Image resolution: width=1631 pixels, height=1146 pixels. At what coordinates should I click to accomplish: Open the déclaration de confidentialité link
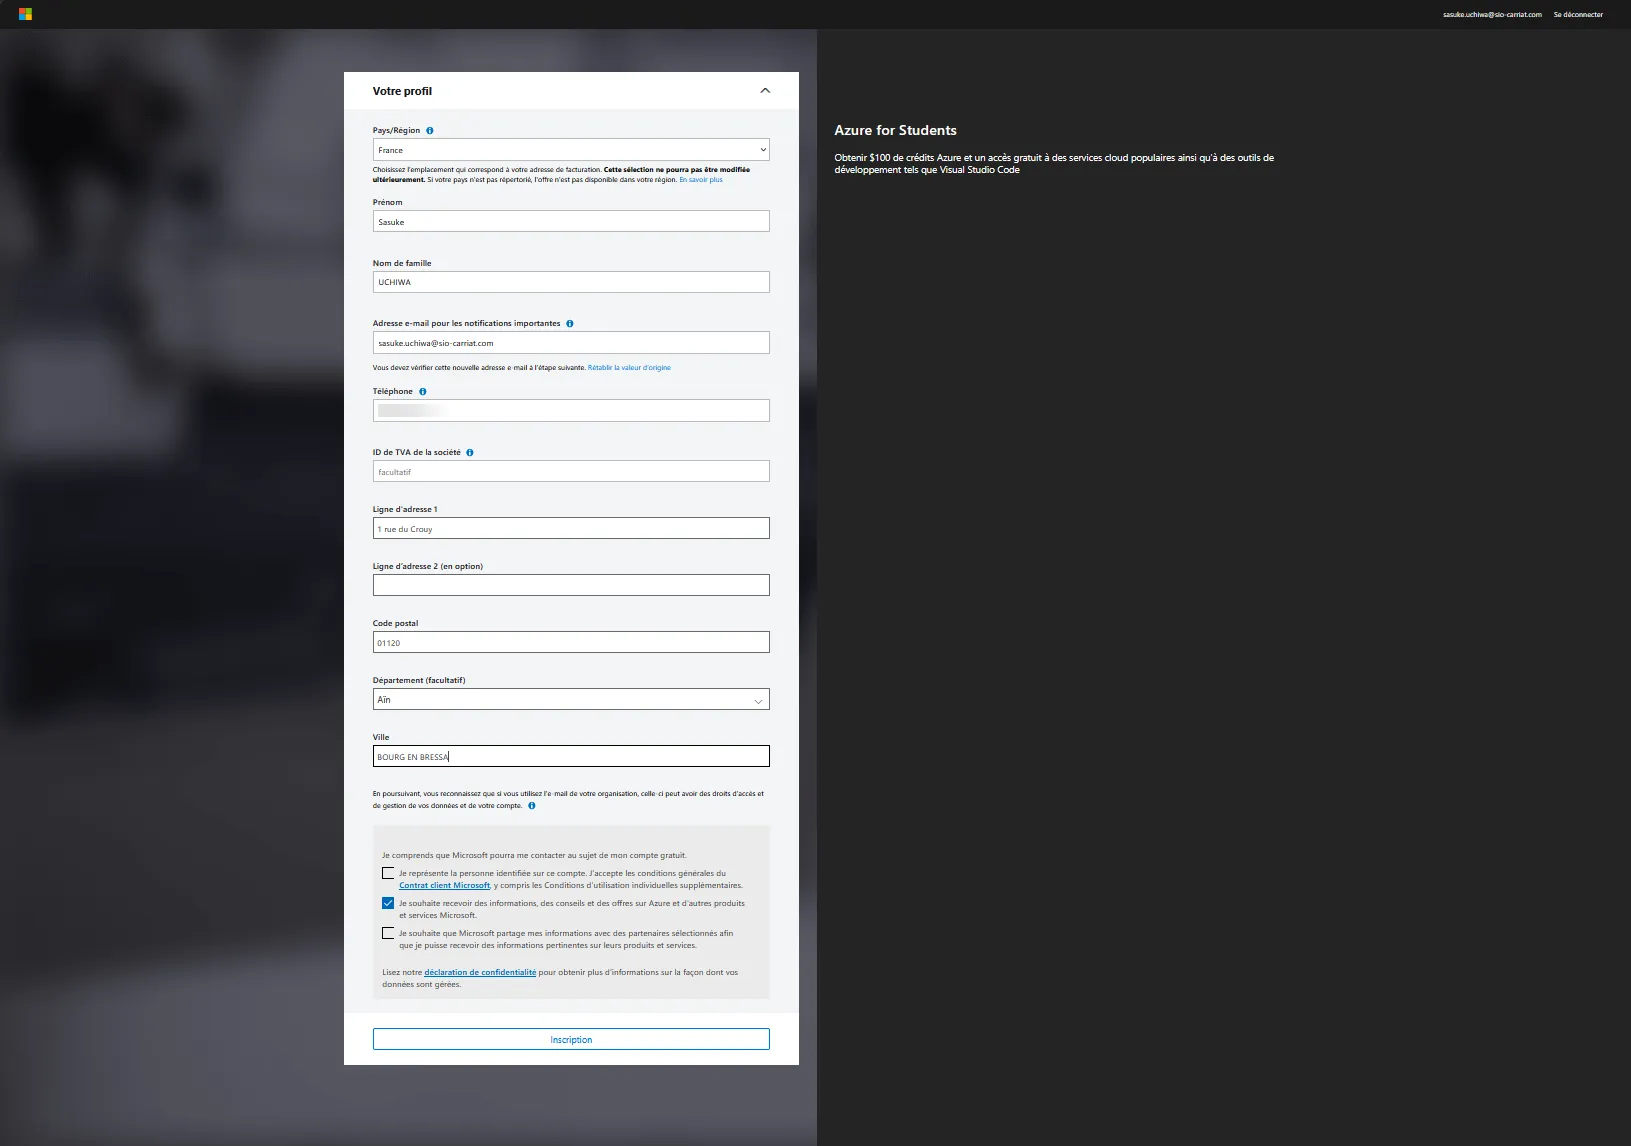tap(480, 972)
